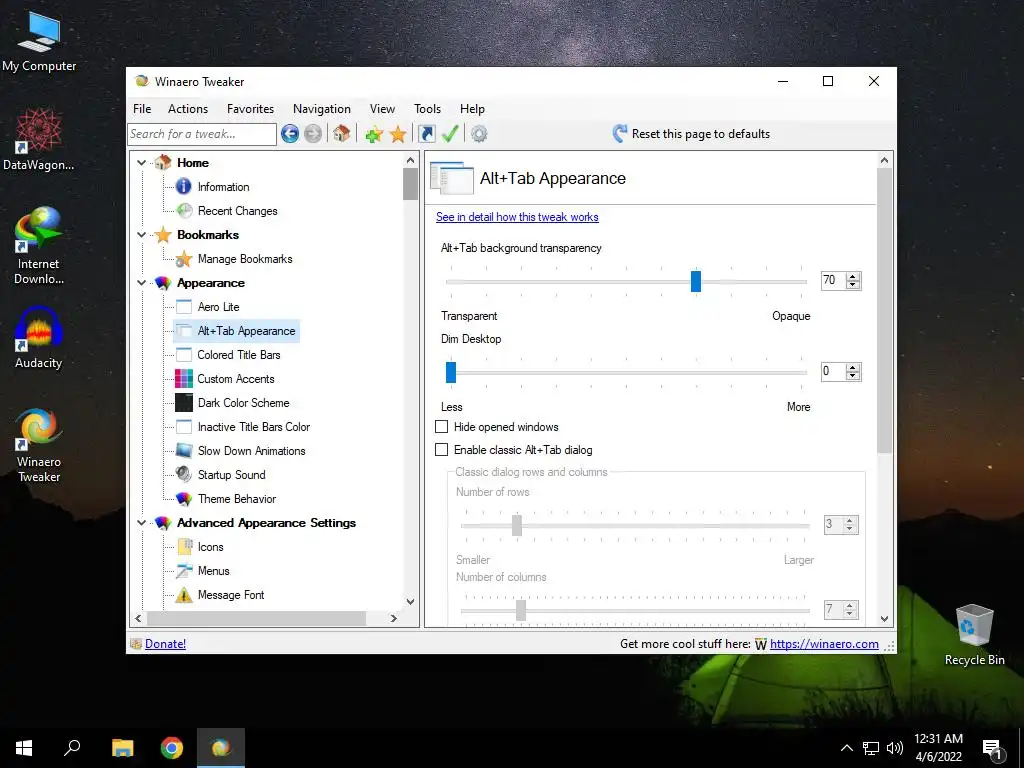Open the Navigation menu
Image resolution: width=1024 pixels, height=768 pixels.
tap(322, 109)
